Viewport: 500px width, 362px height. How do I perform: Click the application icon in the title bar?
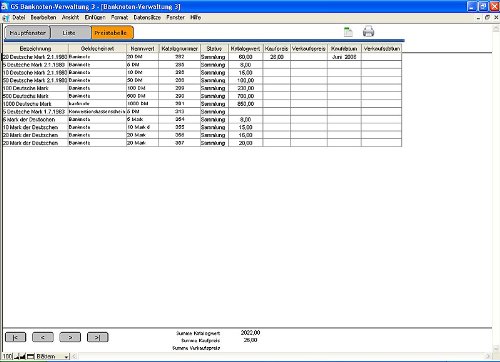click(5, 6)
